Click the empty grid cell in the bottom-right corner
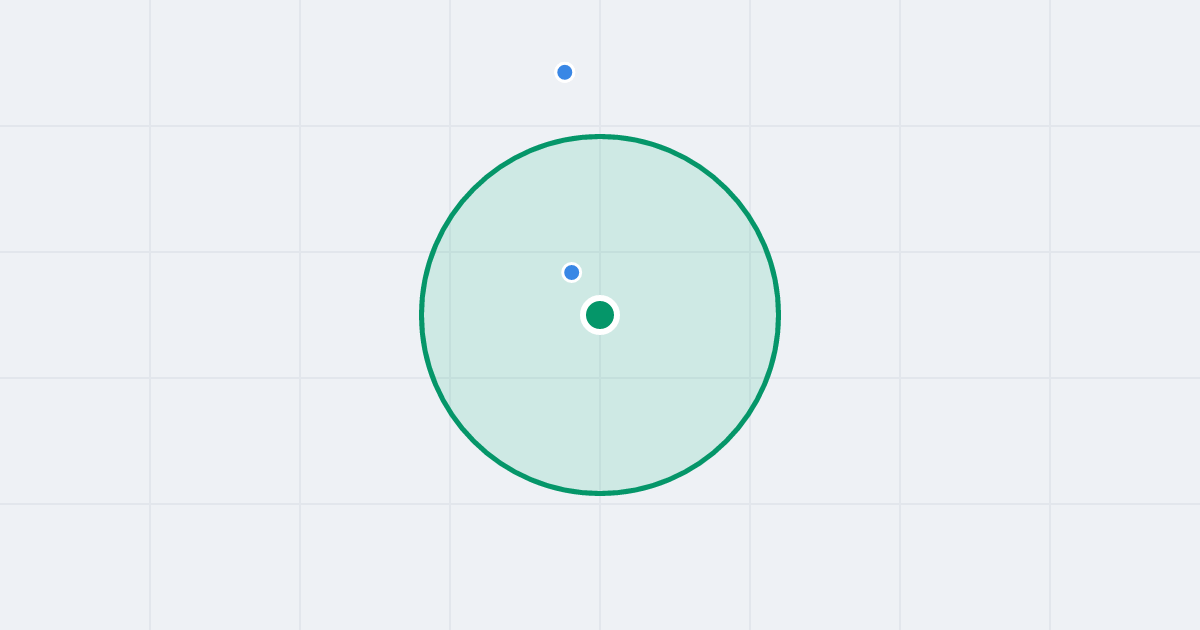The width and height of the screenshot is (1200, 630). coord(1125,567)
